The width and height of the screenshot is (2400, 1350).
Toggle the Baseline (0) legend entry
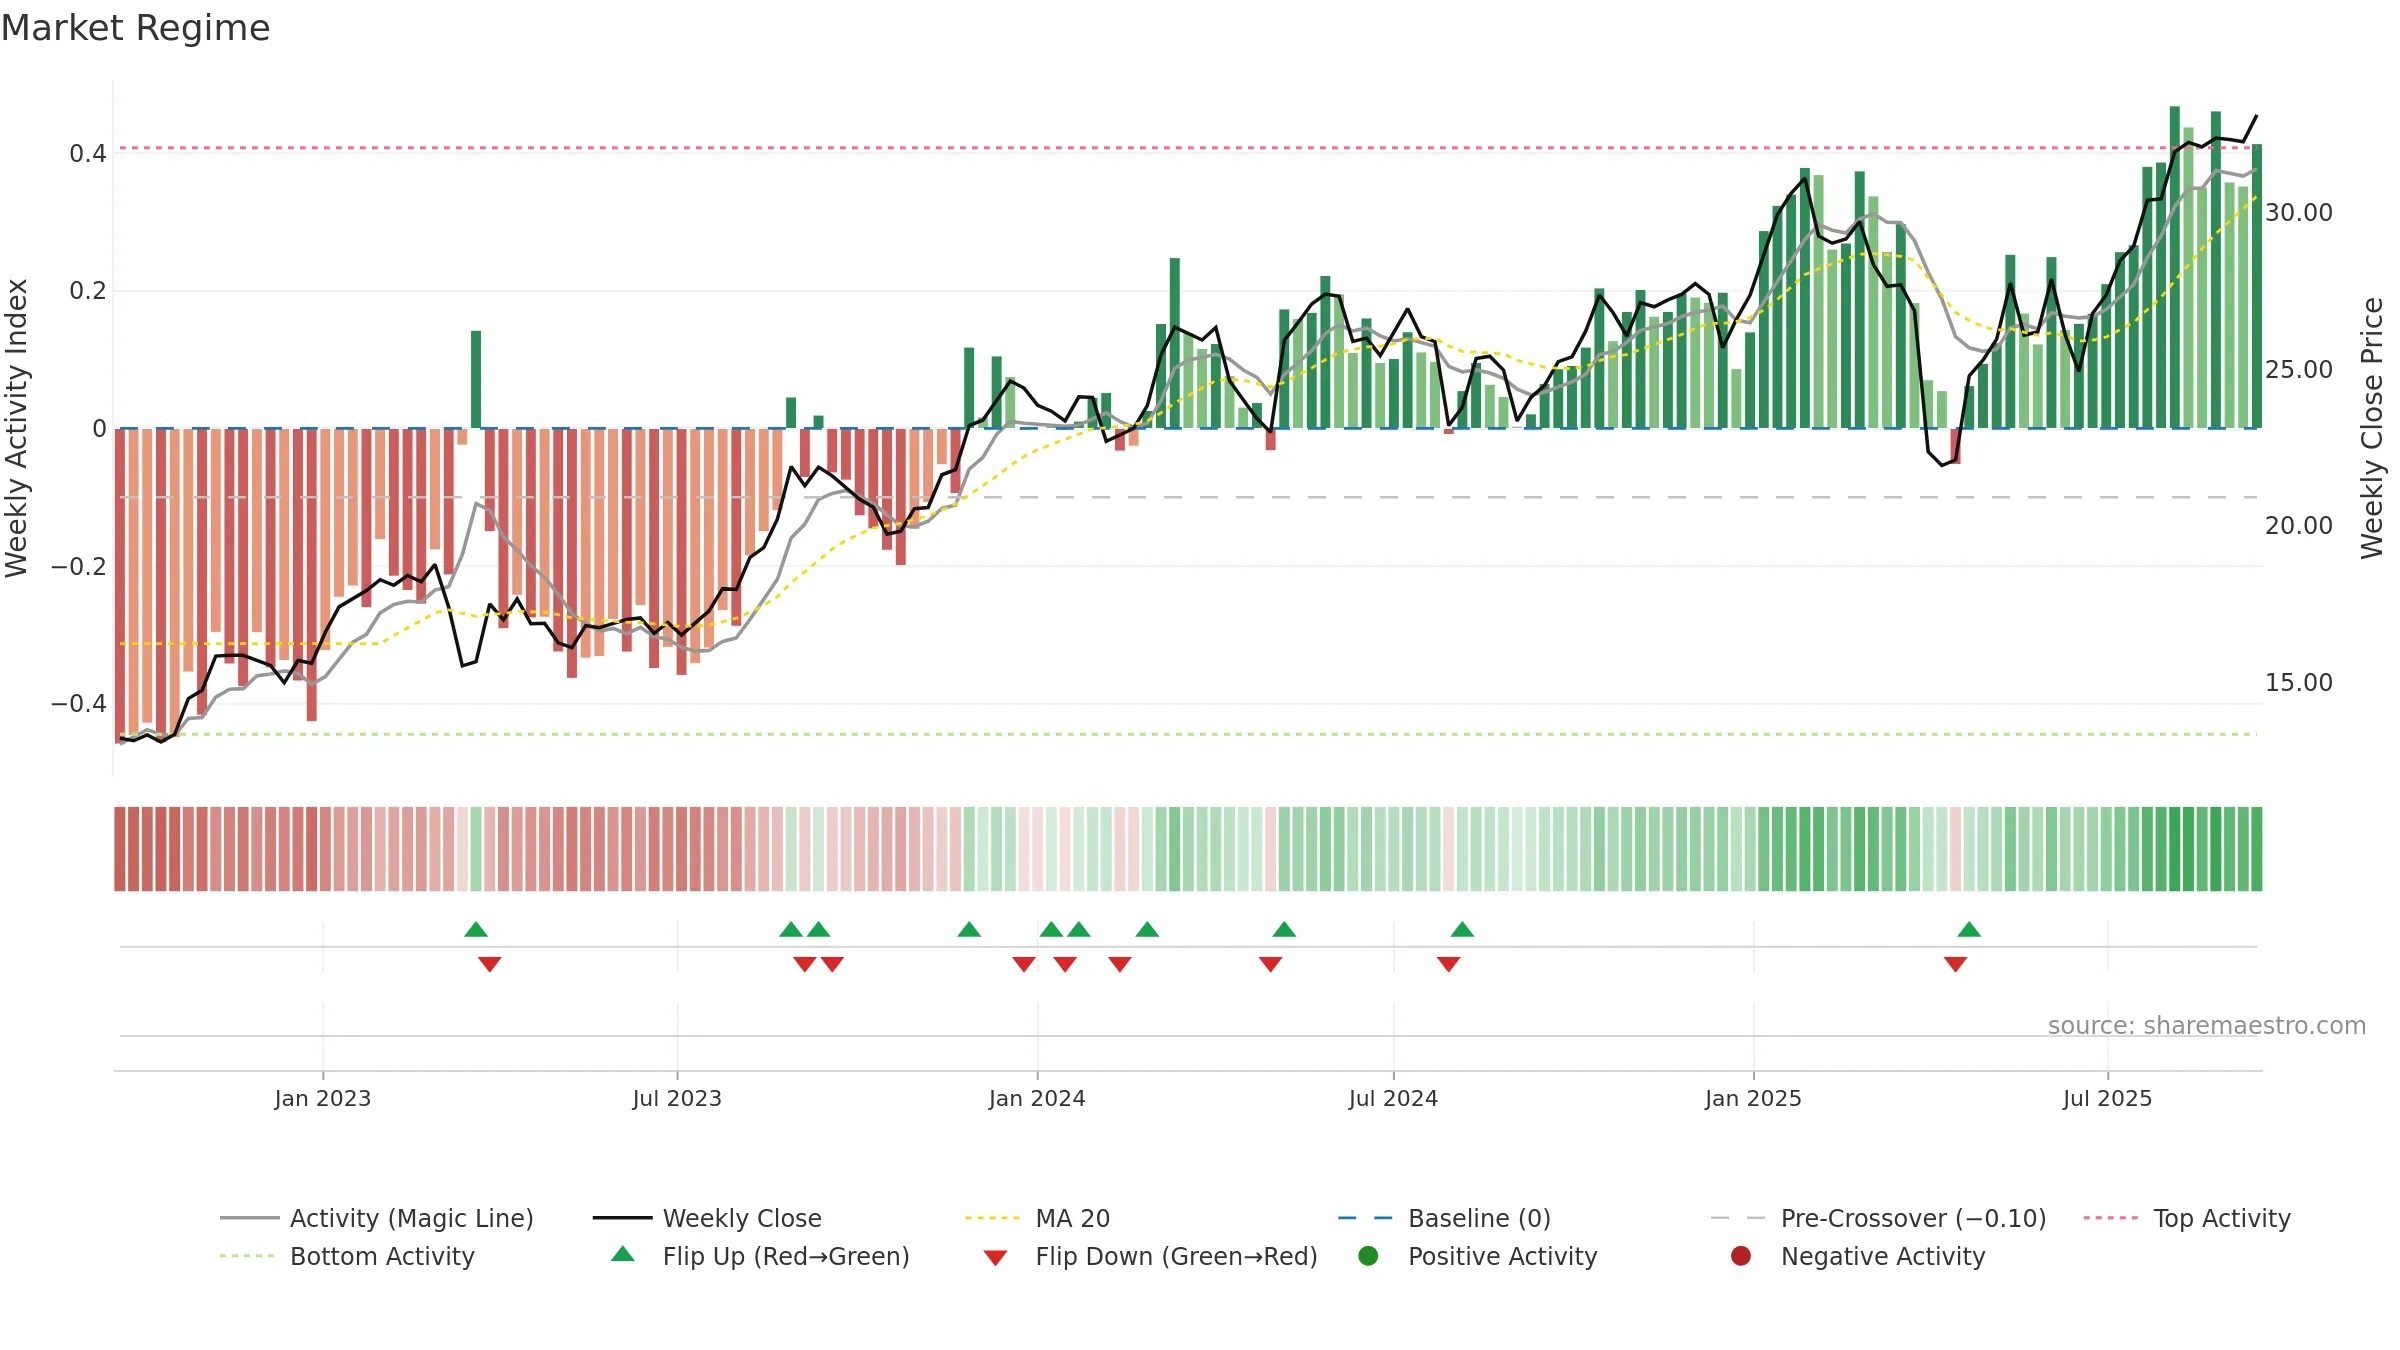click(1444, 1218)
